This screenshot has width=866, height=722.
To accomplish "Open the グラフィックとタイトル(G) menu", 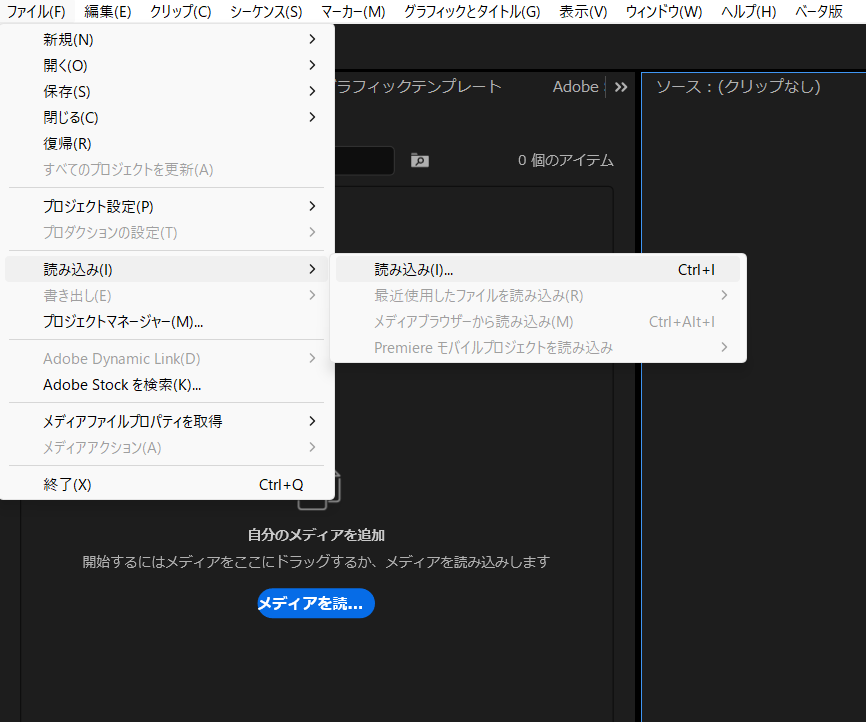I will coord(472,12).
